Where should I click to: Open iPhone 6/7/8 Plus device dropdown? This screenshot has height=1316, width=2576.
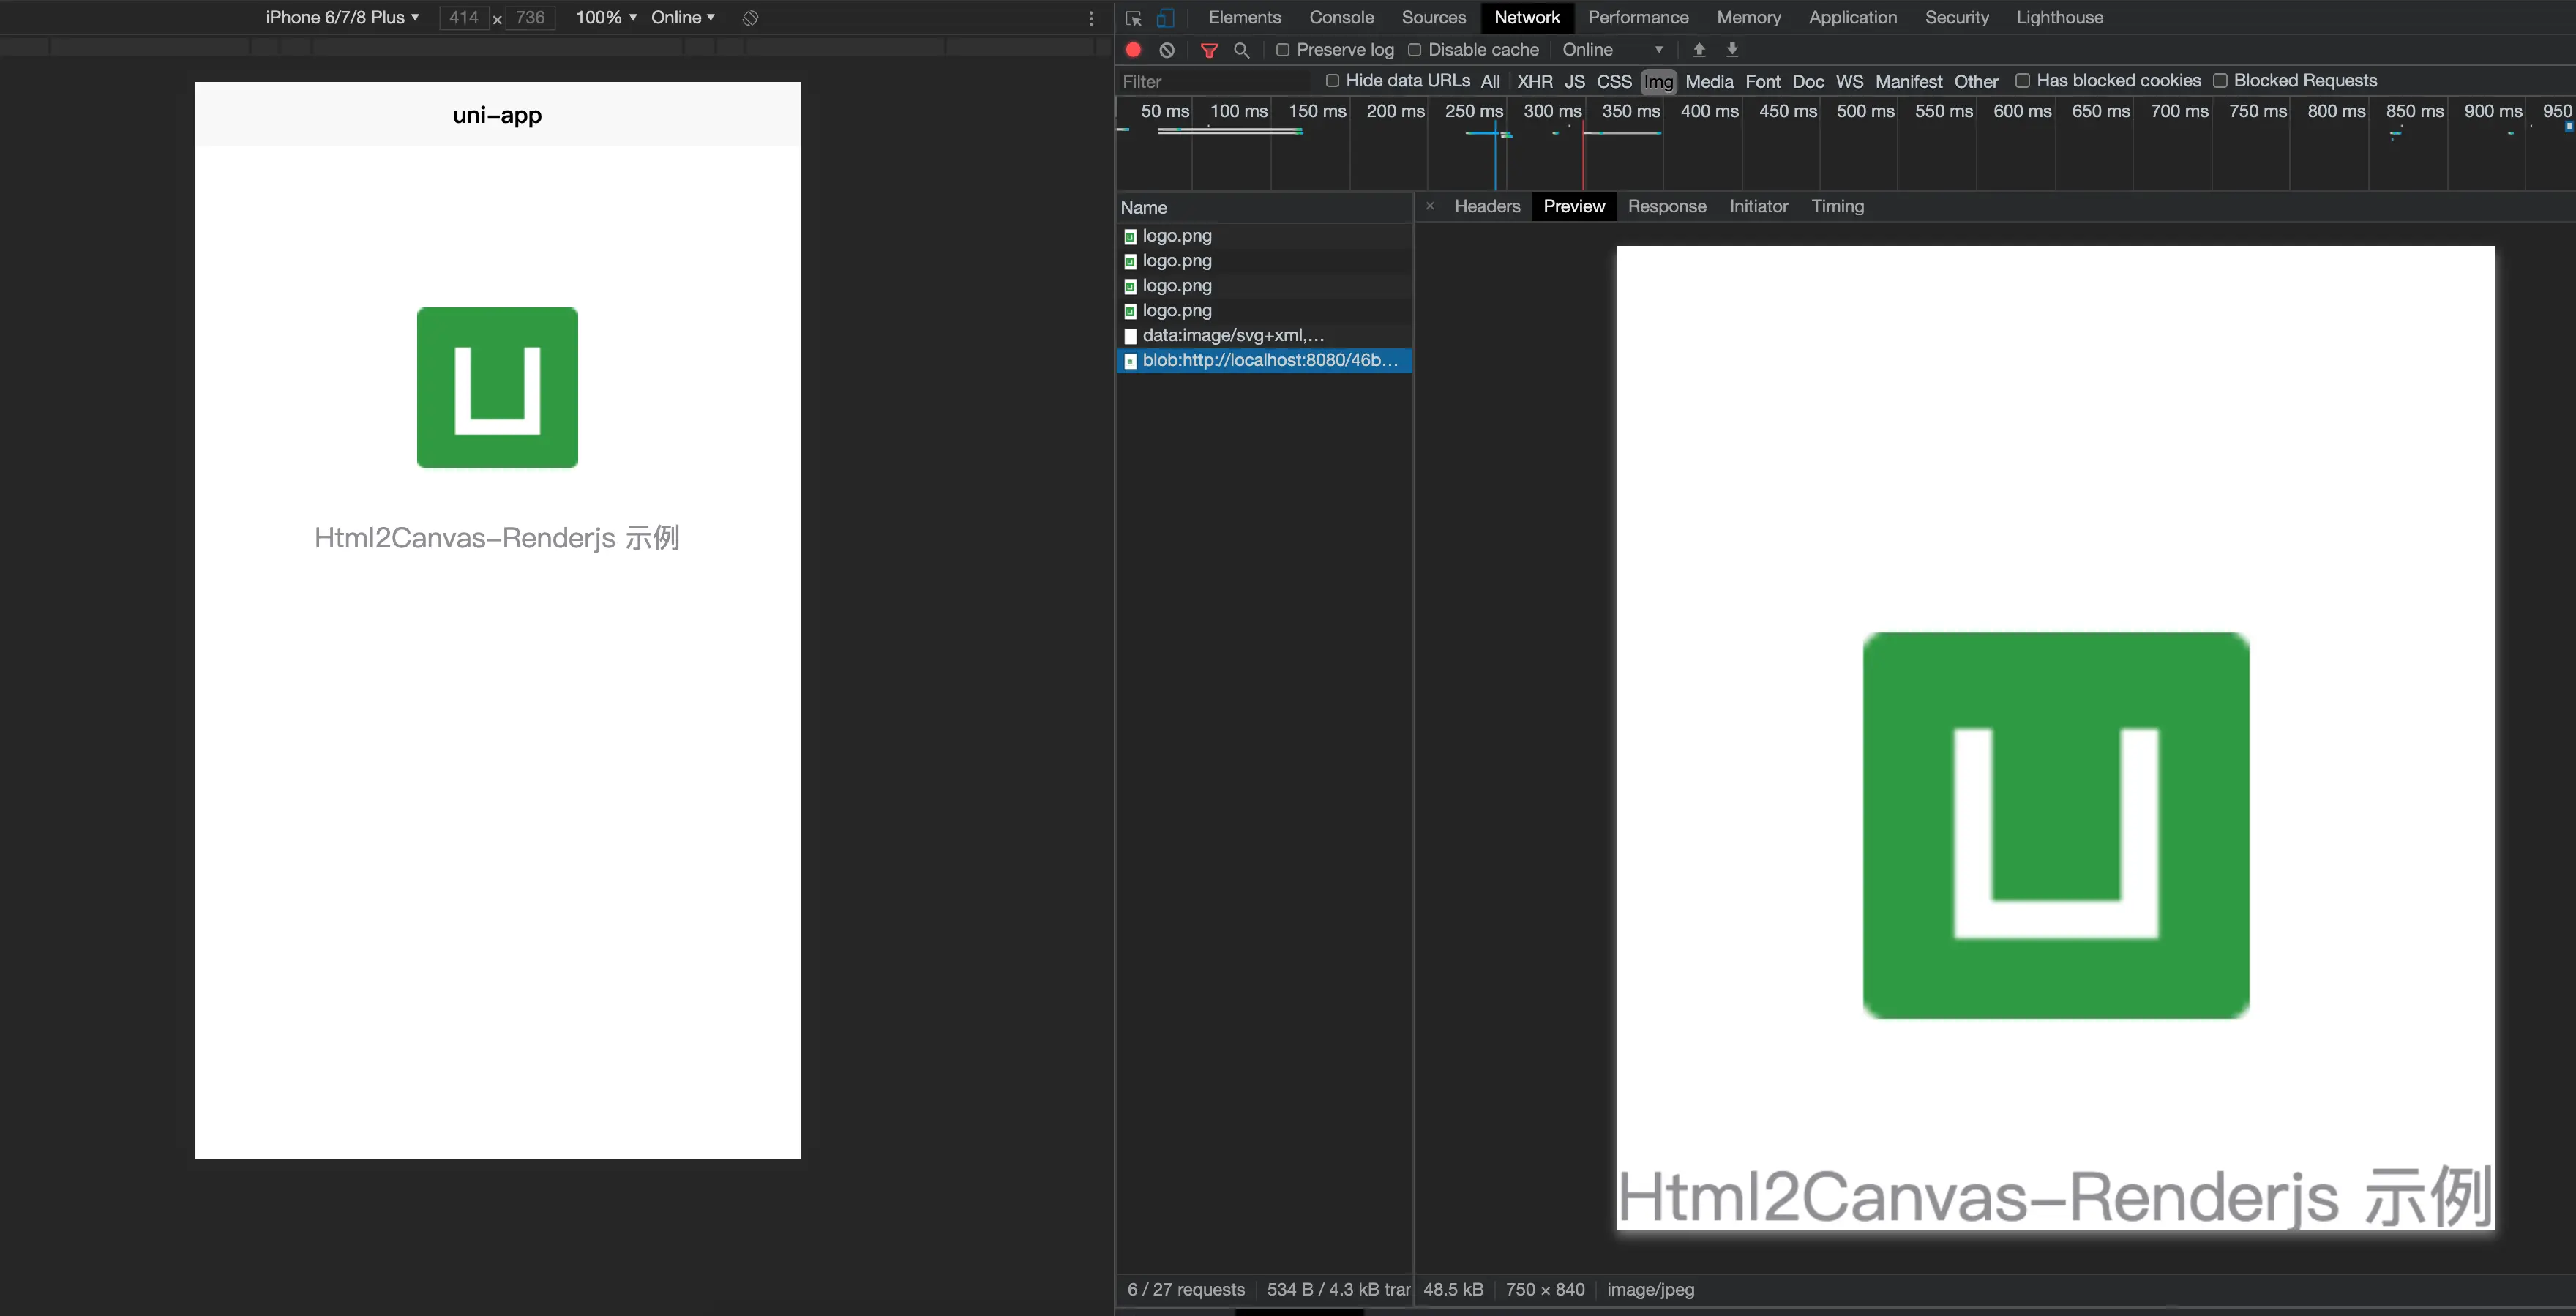click(x=342, y=18)
